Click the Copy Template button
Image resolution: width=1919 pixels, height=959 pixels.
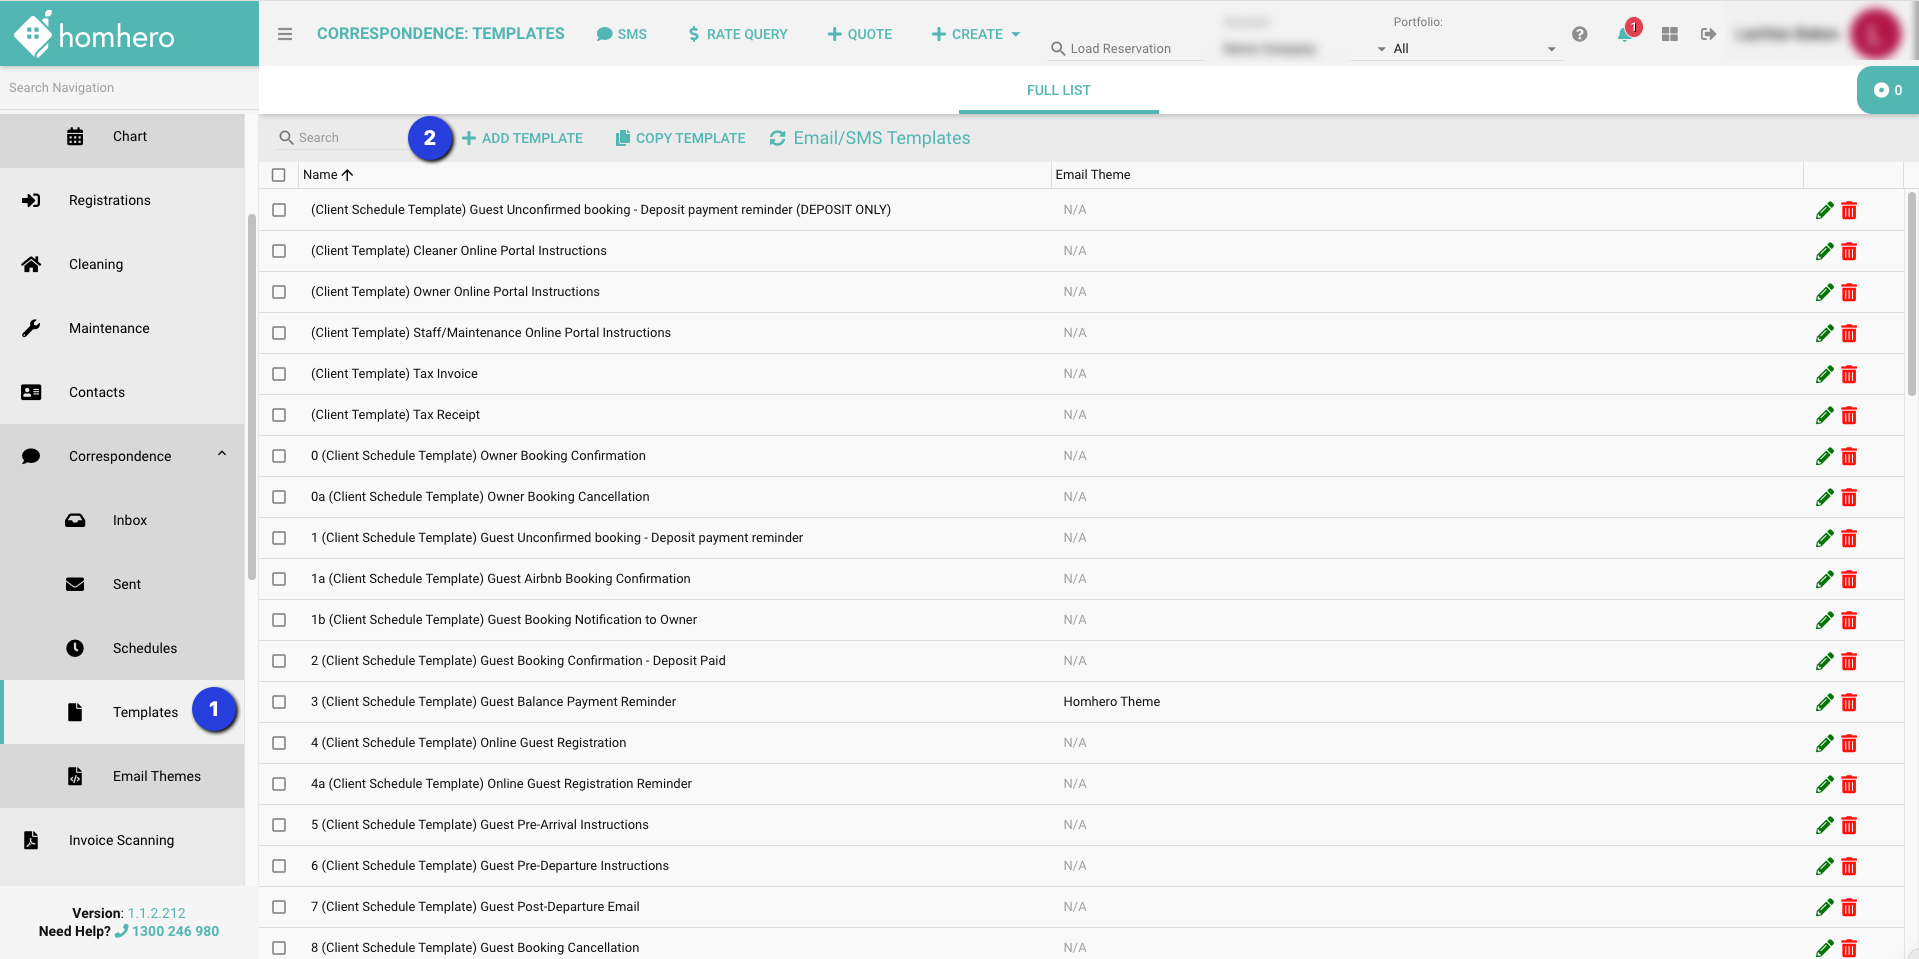tap(681, 138)
